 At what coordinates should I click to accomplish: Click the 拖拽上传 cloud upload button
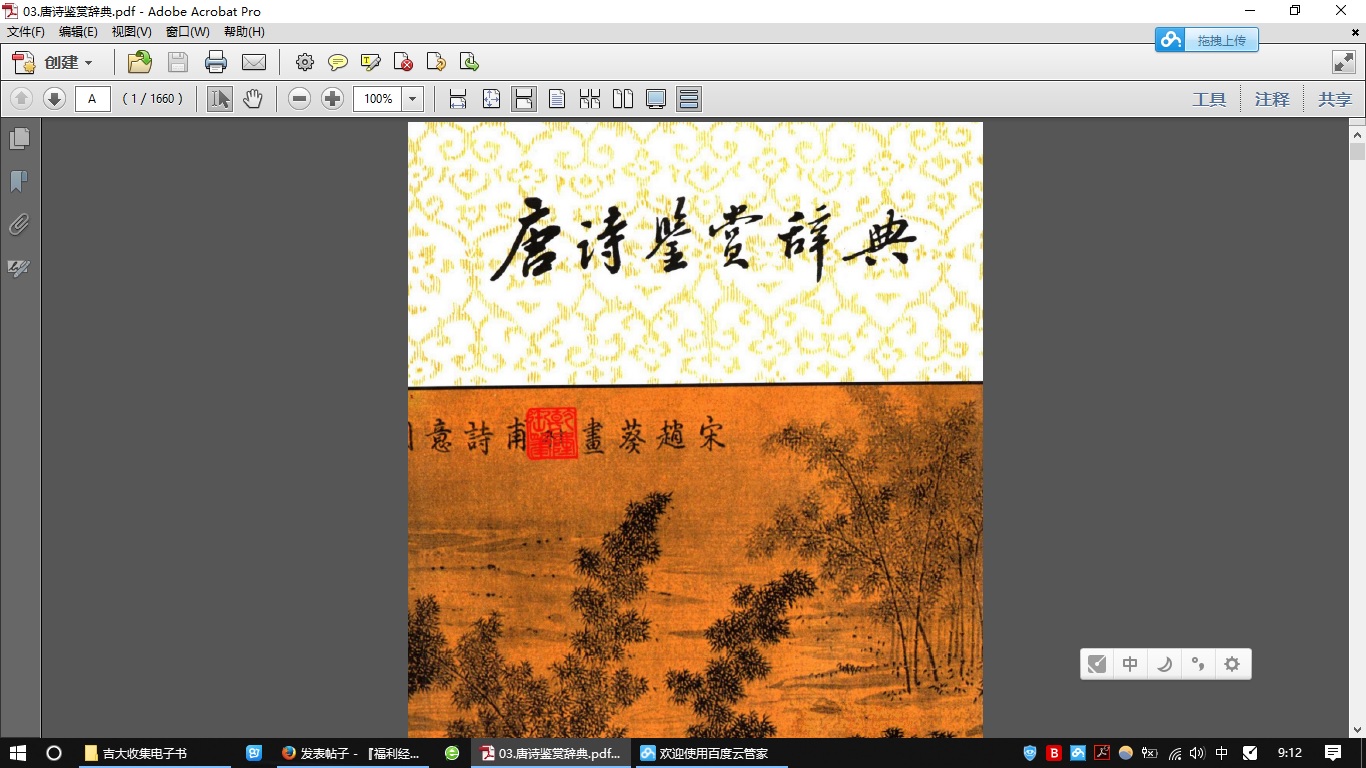click(x=1207, y=40)
